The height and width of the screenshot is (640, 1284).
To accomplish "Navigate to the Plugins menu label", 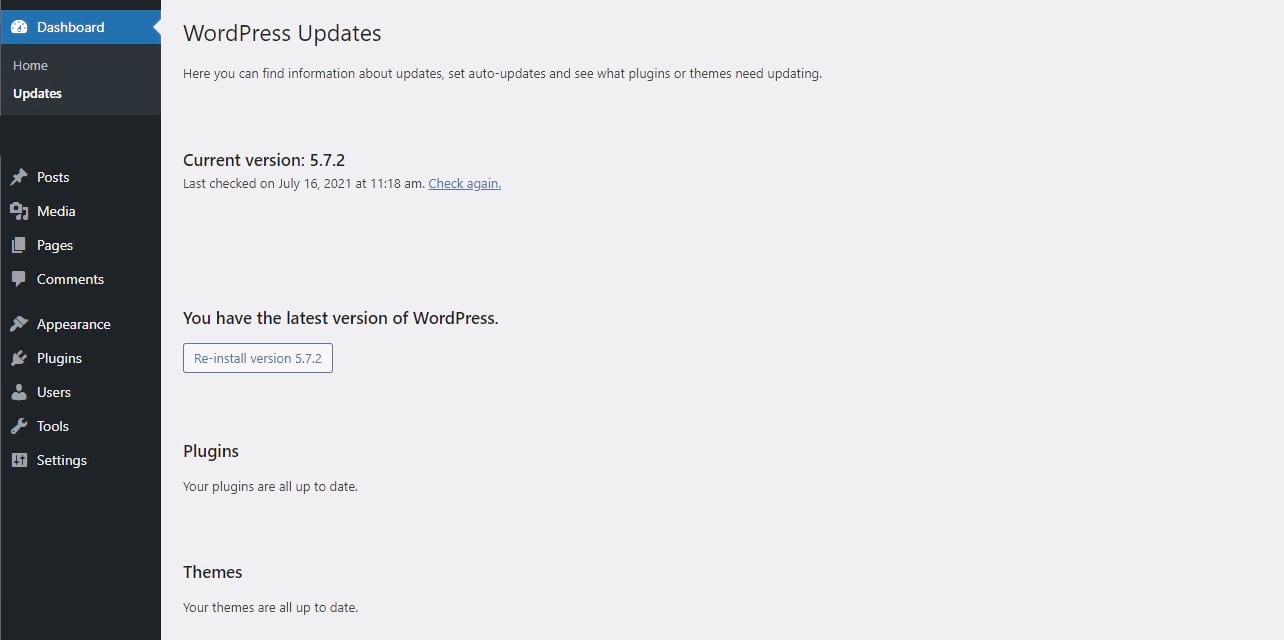I will click(59, 358).
